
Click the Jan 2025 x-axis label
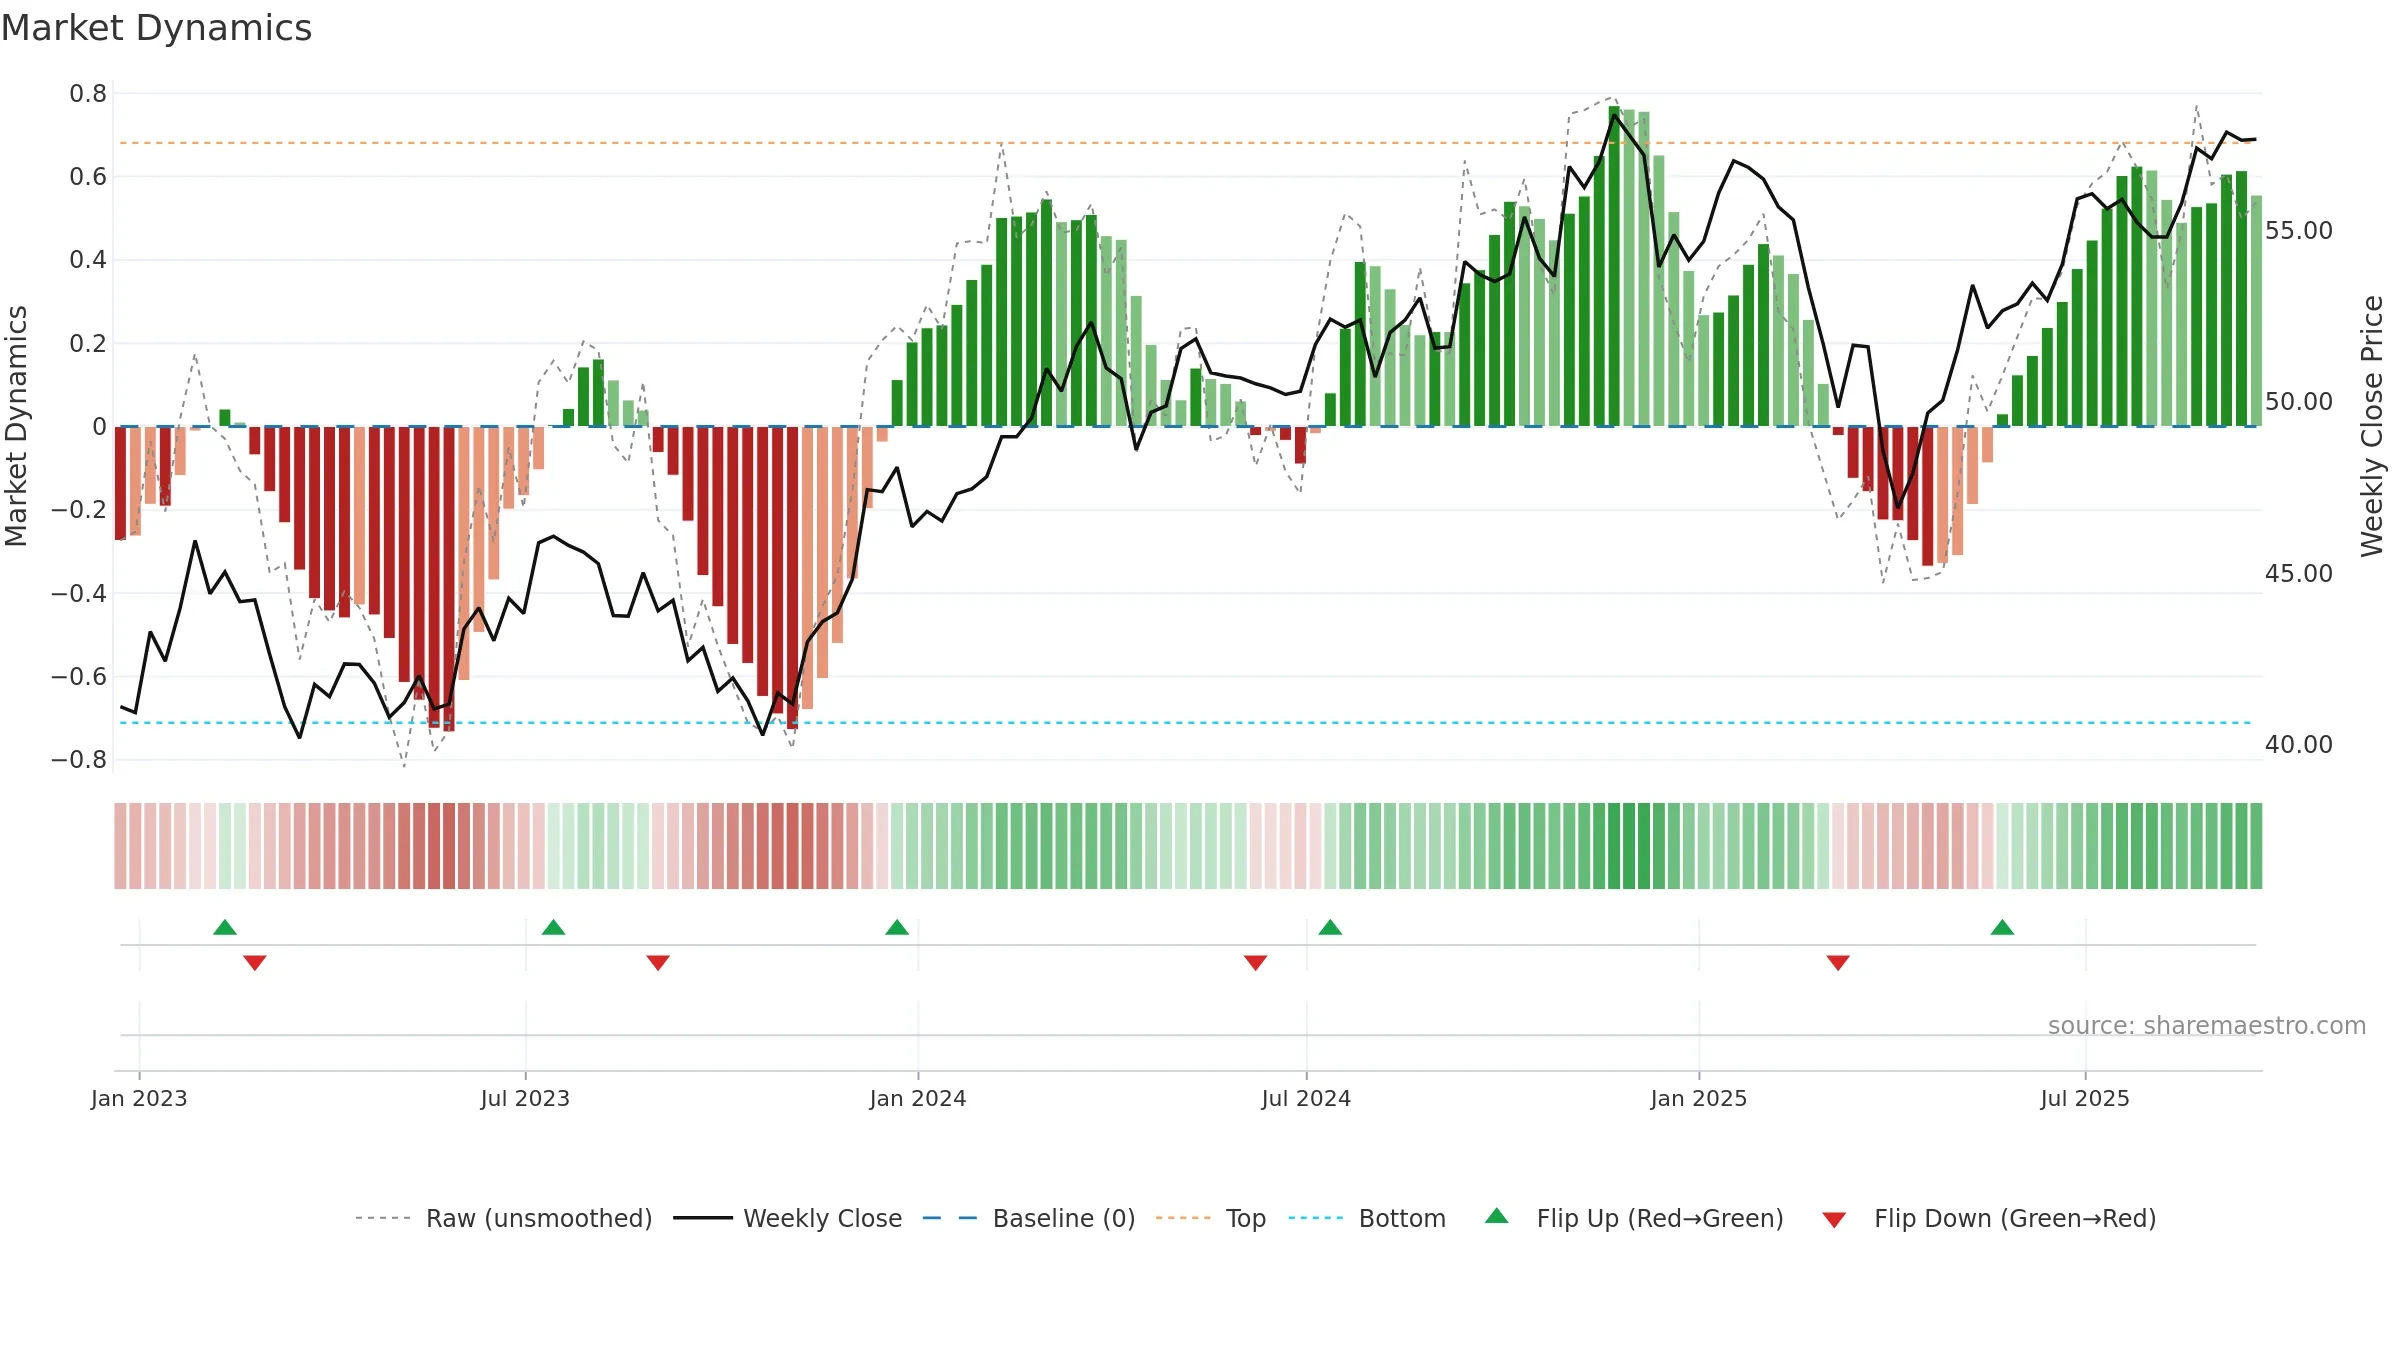1699,1098
